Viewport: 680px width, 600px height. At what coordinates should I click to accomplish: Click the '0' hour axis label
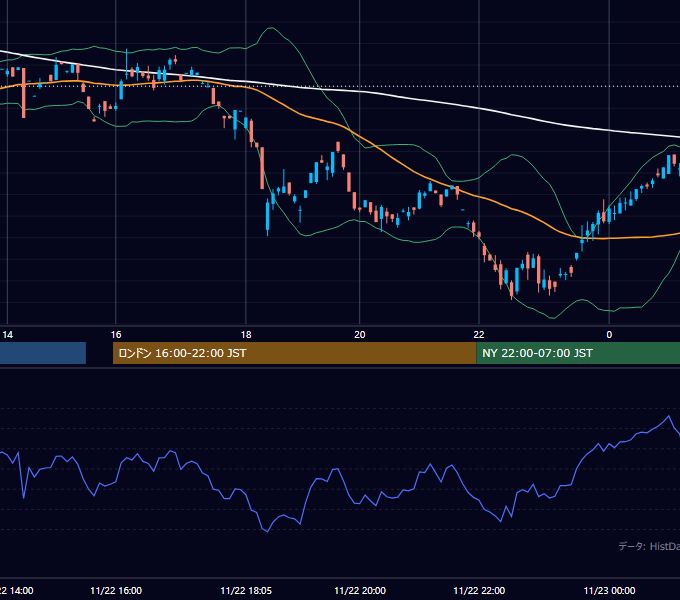click(x=609, y=335)
